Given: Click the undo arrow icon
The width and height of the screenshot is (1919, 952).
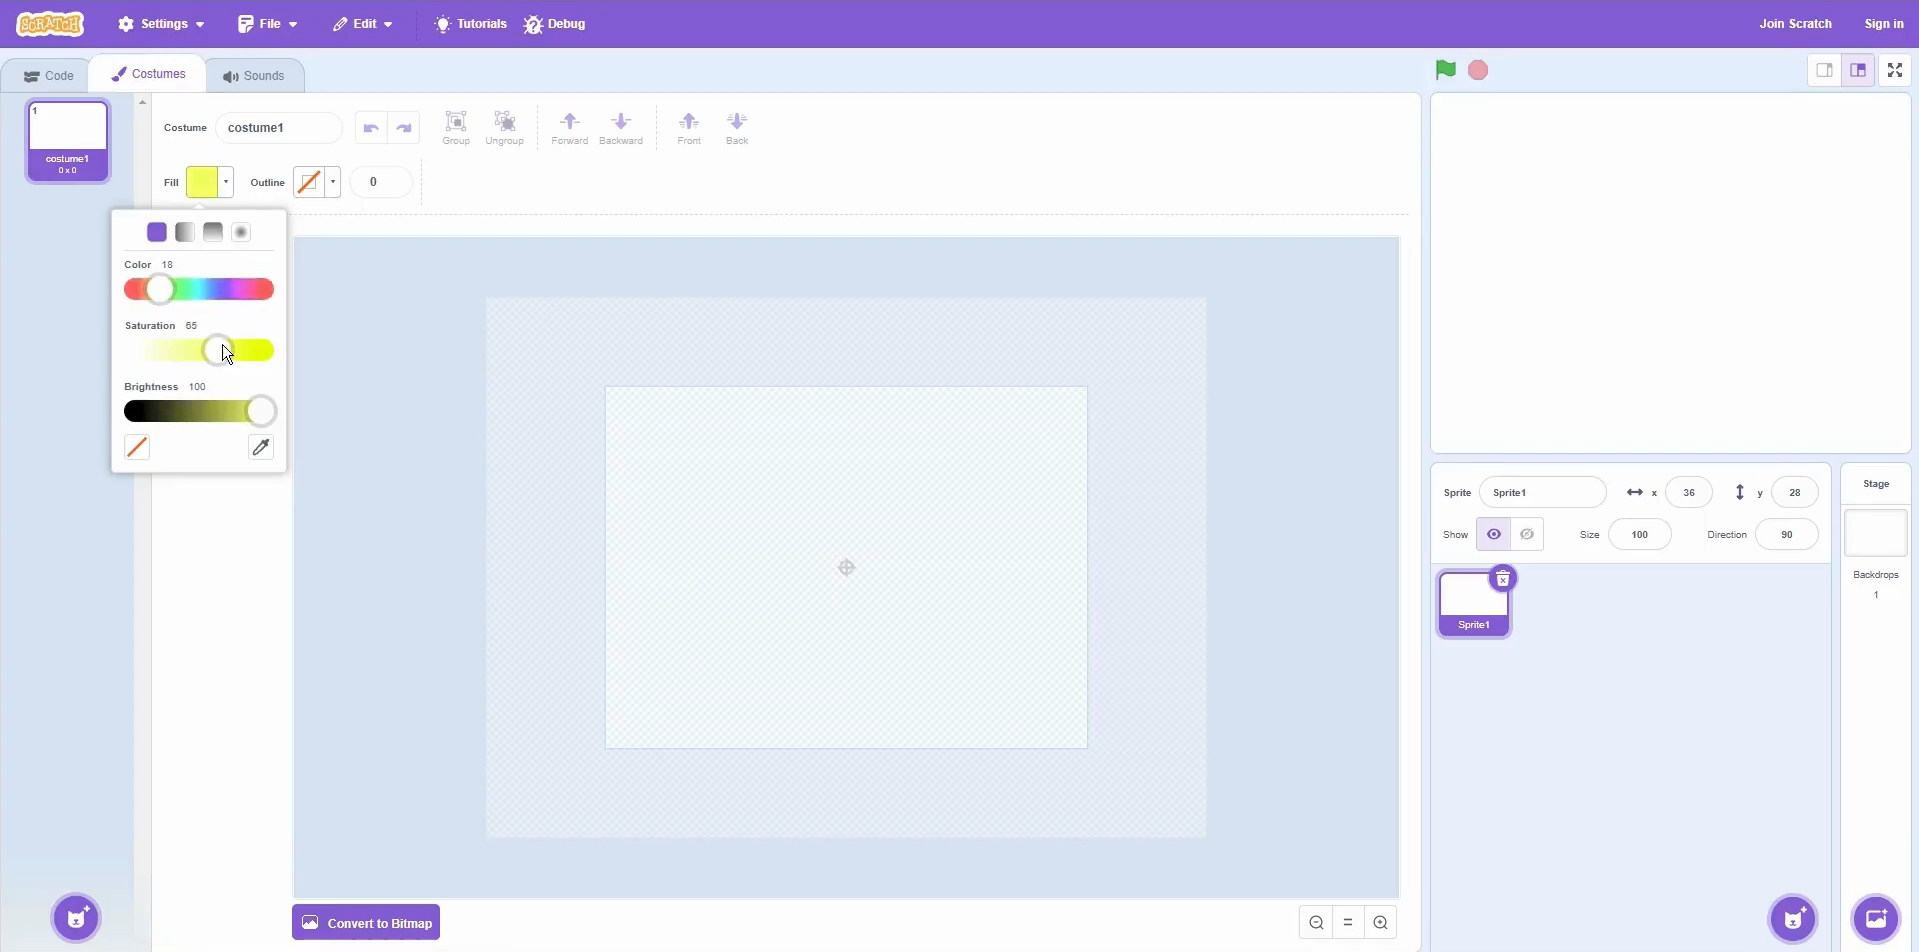Looking at the screenshot, I should click(371, 128).
